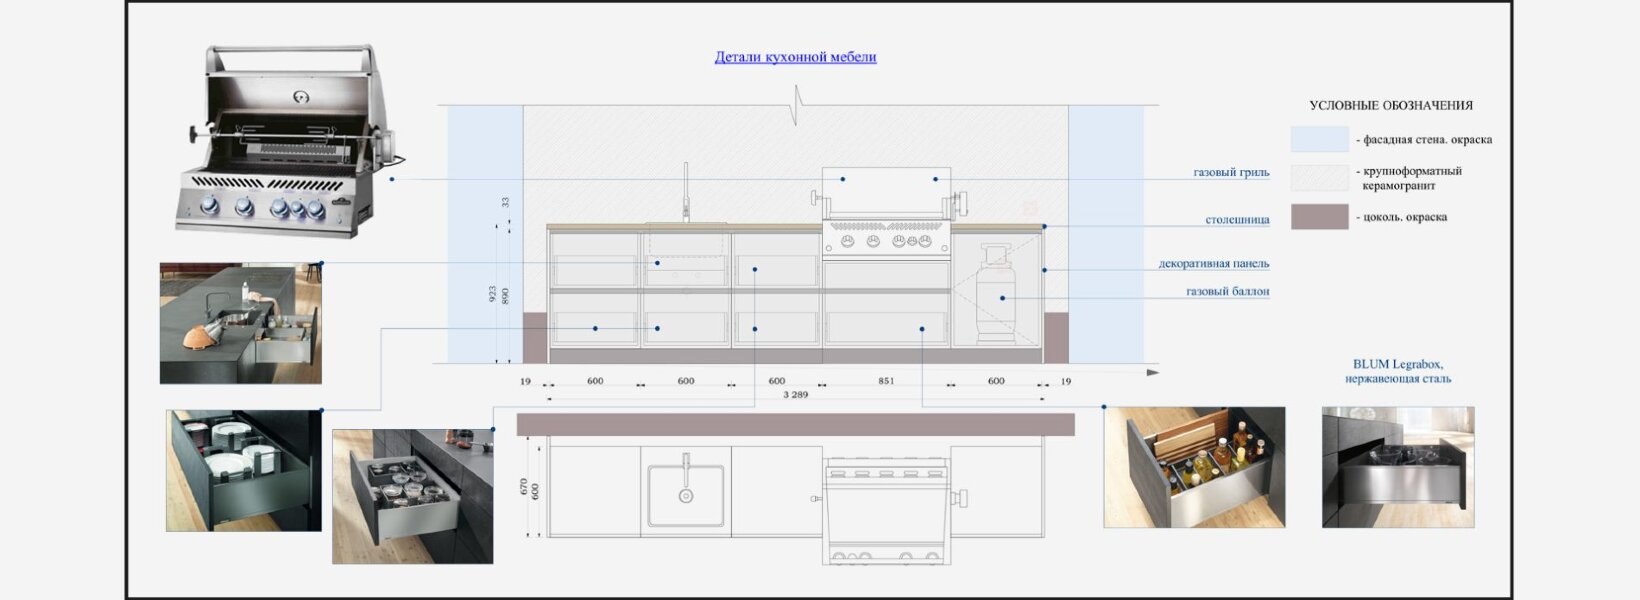The width and height of the screenshot is (1640, 600).
Task: Pick the light blue facade wall swatch
Action: coord(1319,139)
